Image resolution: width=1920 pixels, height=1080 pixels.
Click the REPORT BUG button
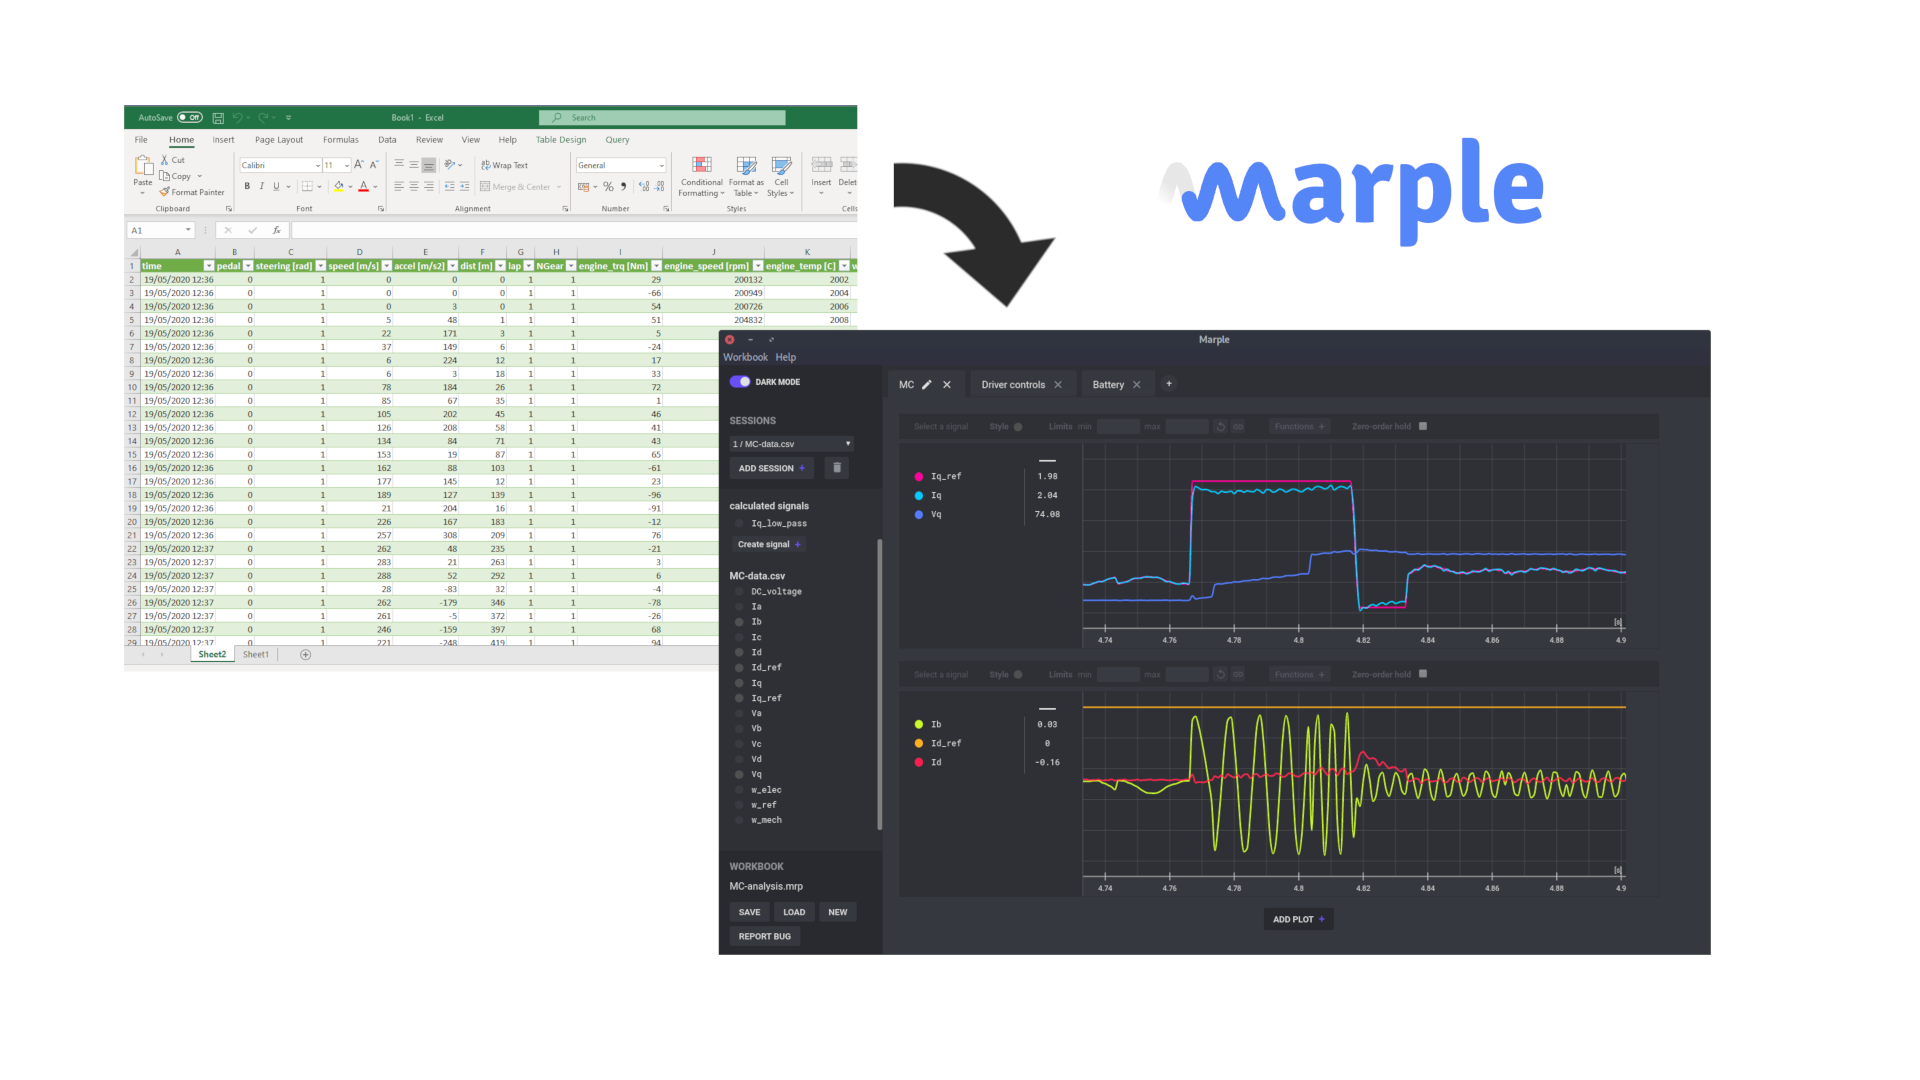[765, 937]
